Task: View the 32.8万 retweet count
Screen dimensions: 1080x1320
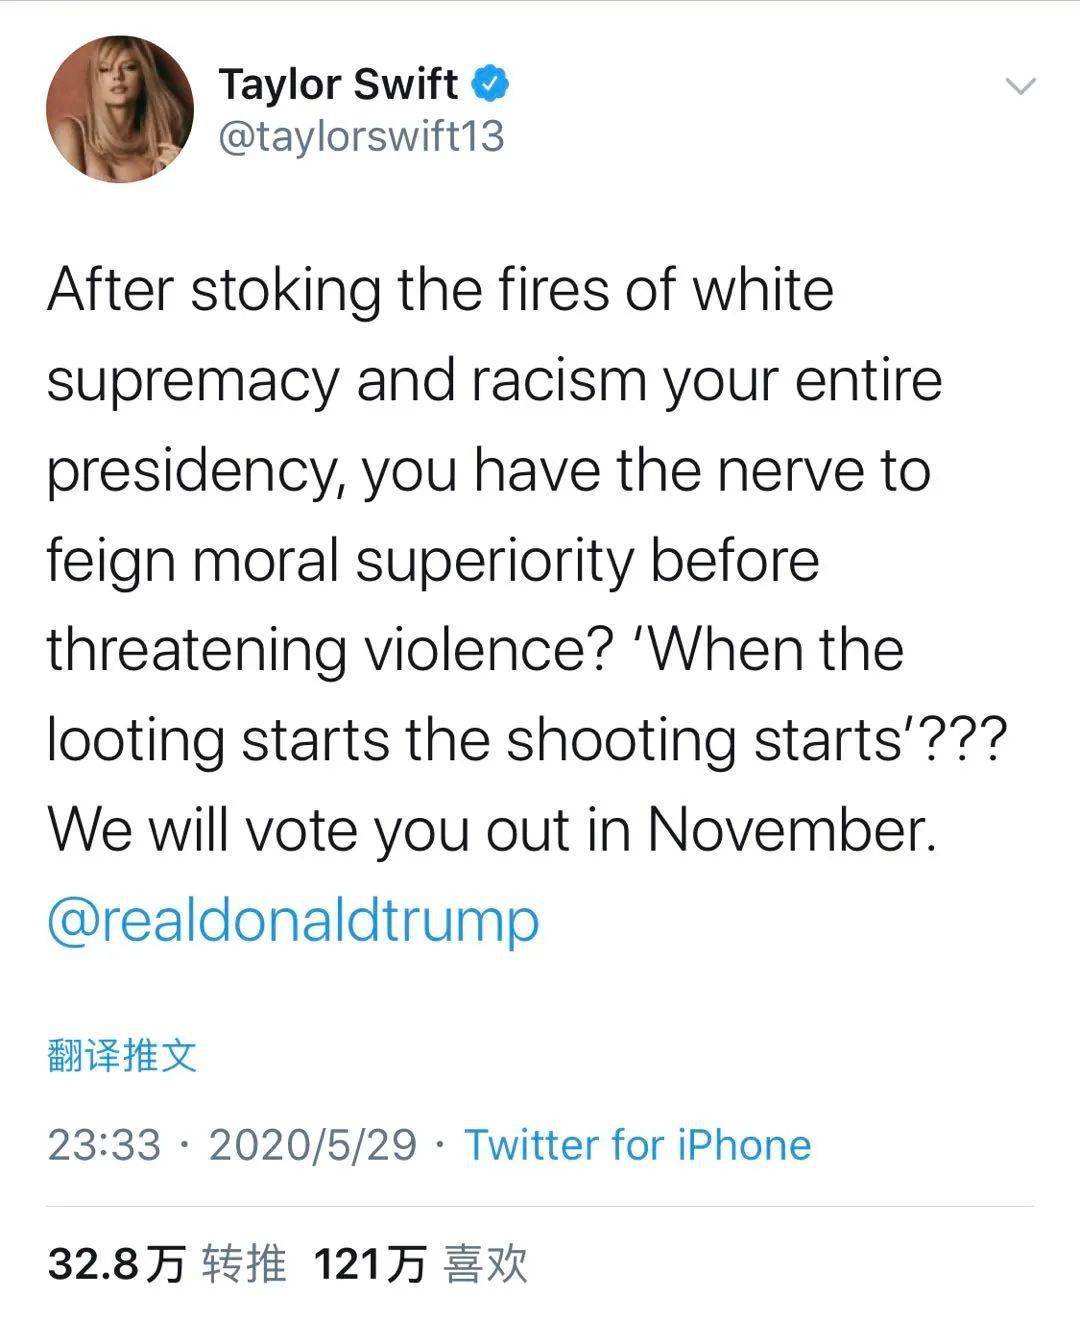Action: coord(116,1264)
